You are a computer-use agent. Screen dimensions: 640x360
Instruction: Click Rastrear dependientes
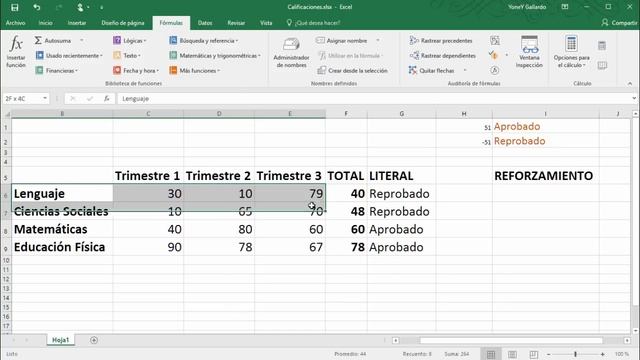(442, 56)
